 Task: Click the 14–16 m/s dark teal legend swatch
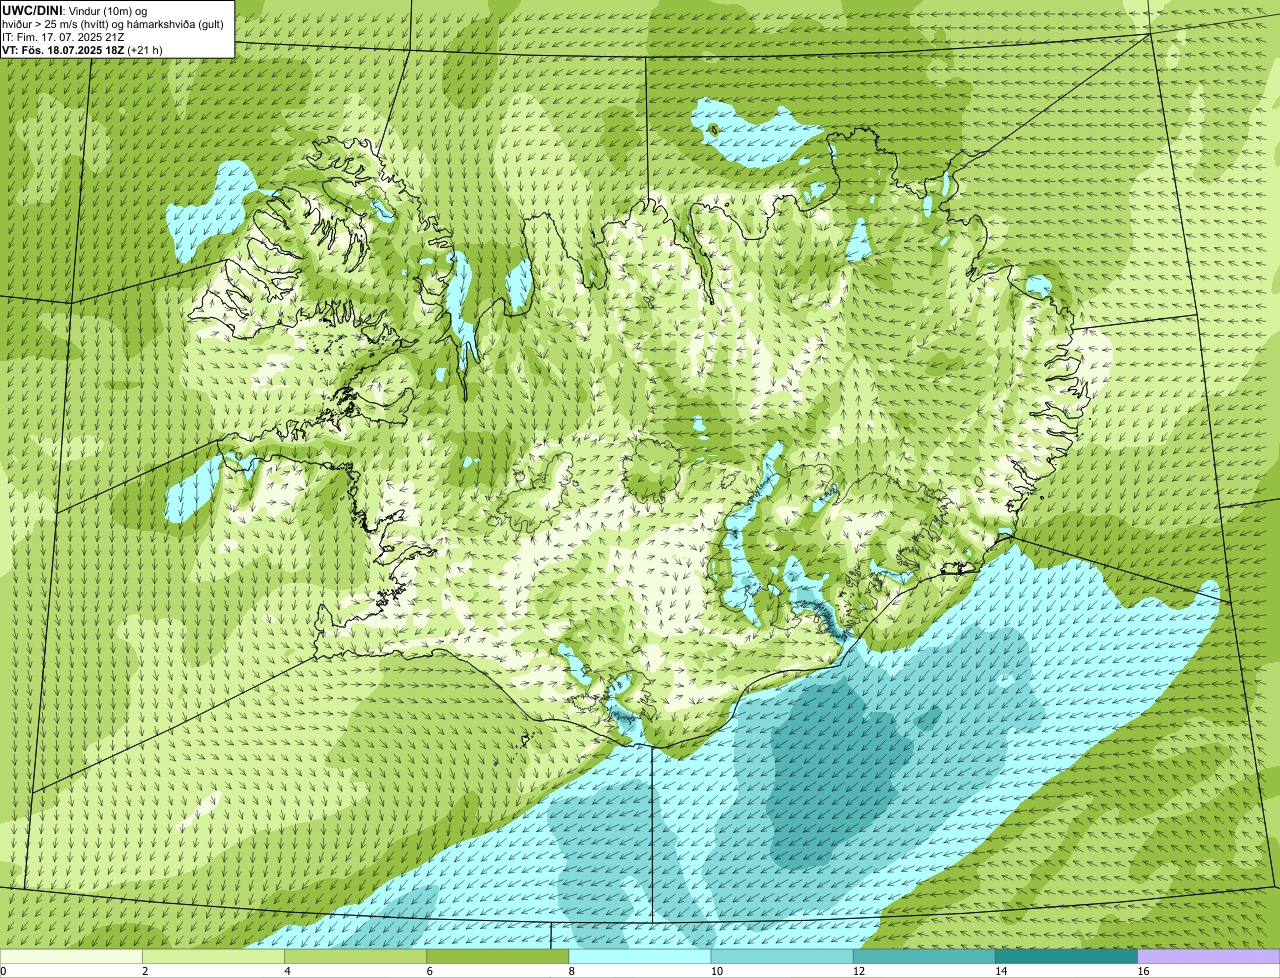(x=1067, y=956)
